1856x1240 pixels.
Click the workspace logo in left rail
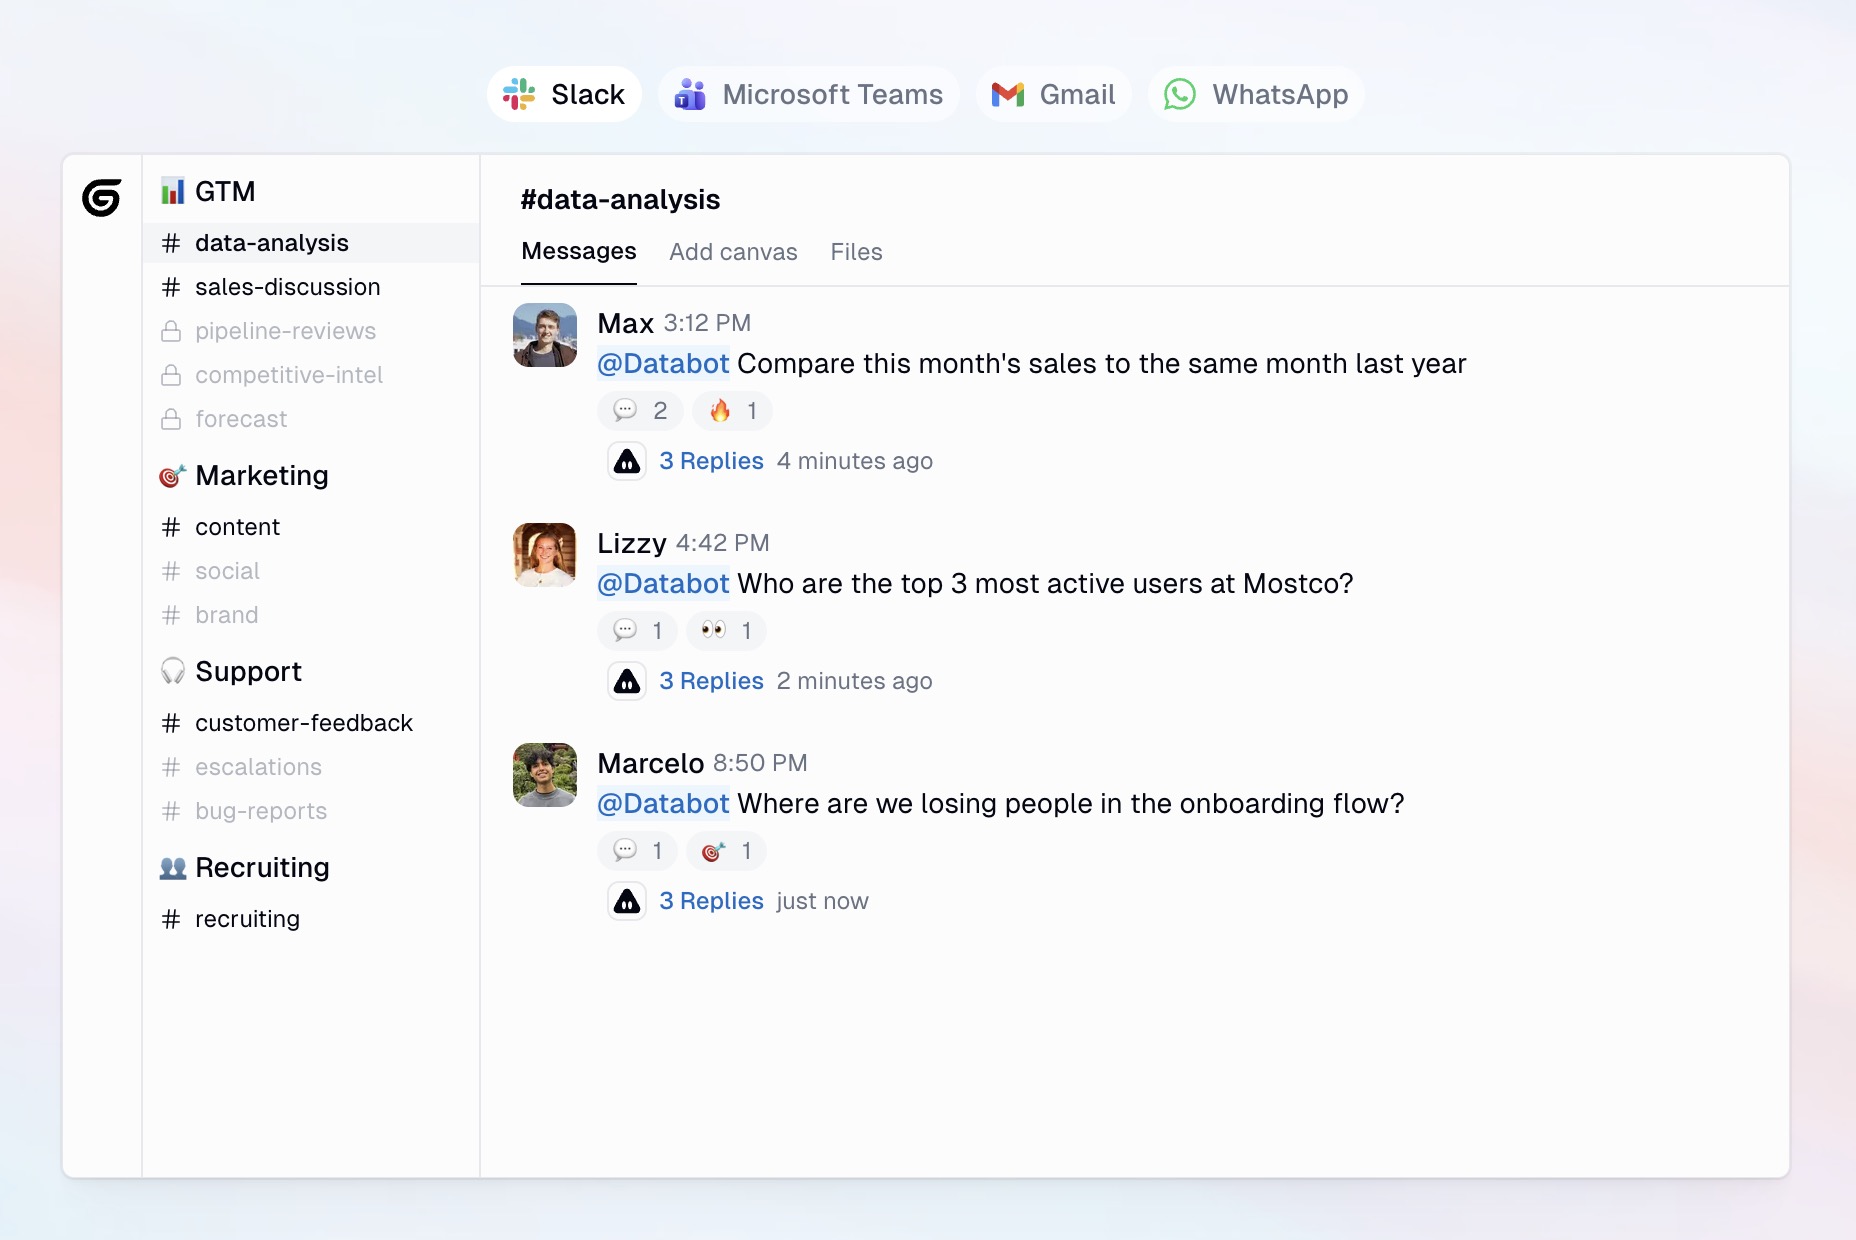point(101,197)
